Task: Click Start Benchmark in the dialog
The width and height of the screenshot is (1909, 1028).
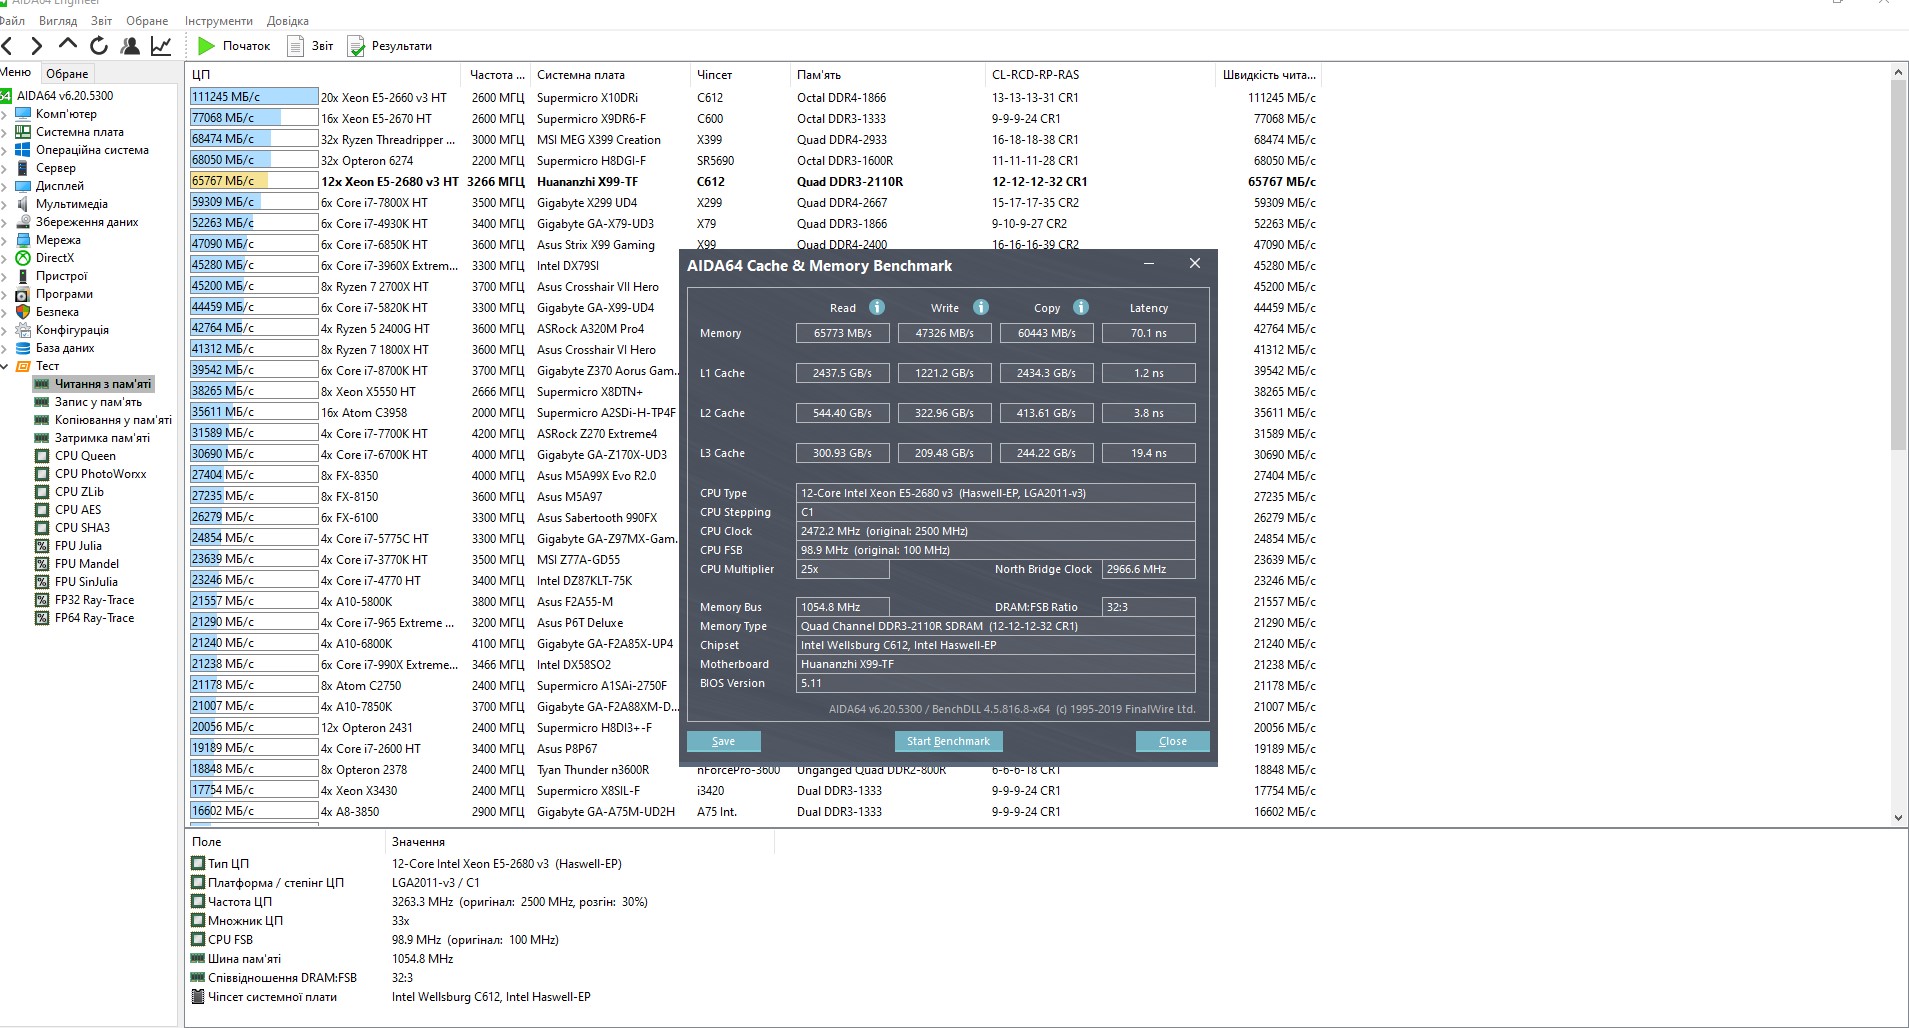Action: [x=948, y=741]
